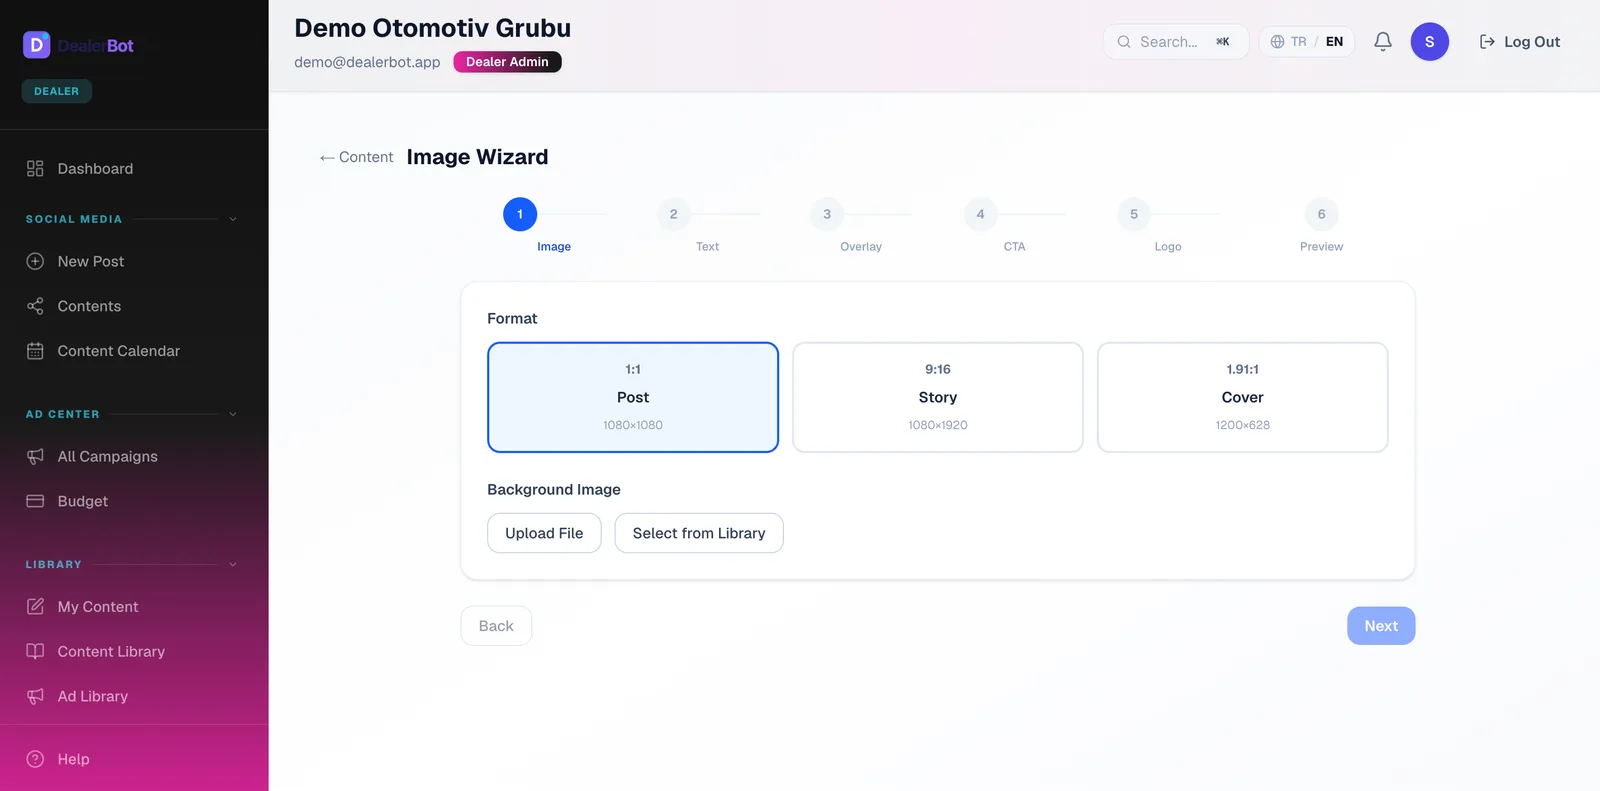Go to step 3 Overlay
This screenshot has width=1600, height=791.
tap(827, 214)
